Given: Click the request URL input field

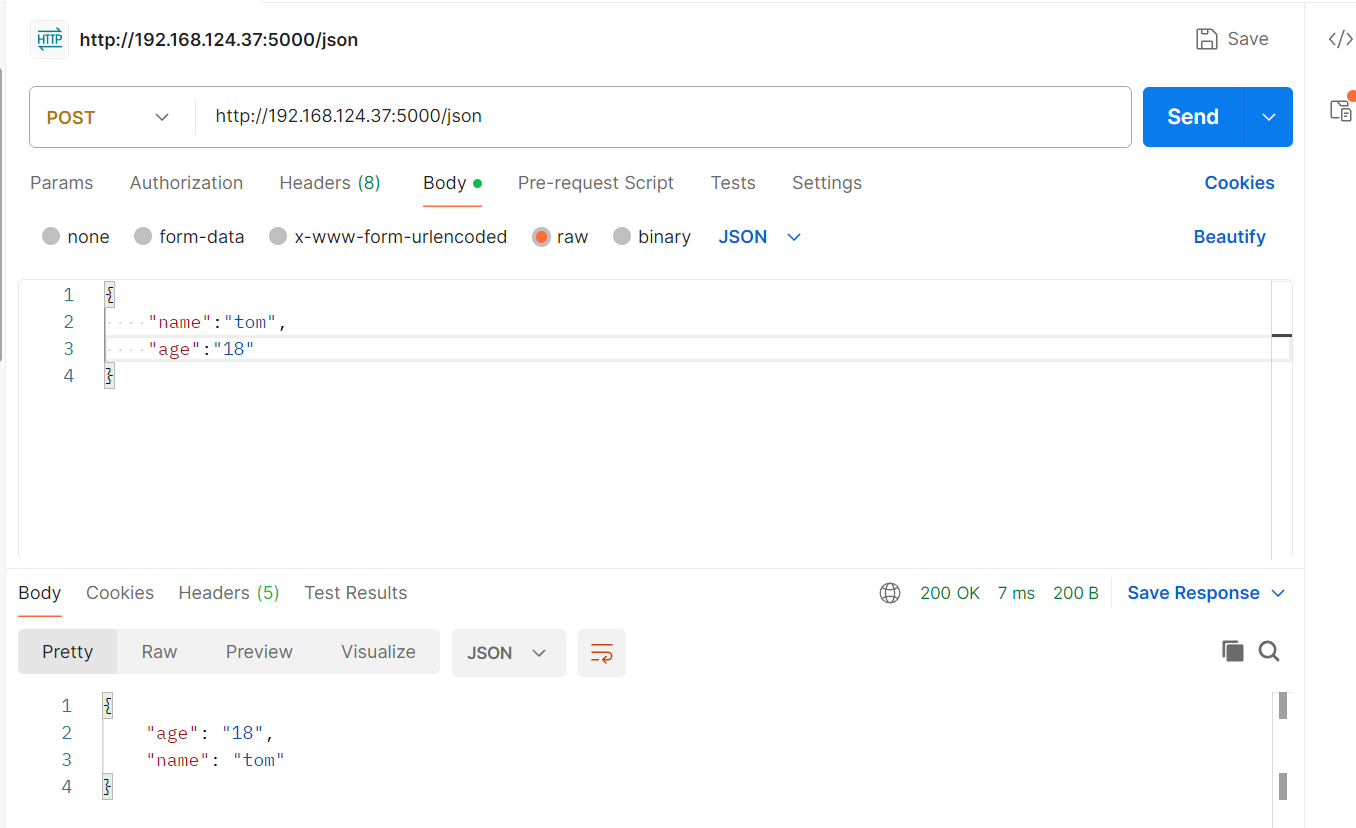Looking at the screenshot, I should [663, 117].
